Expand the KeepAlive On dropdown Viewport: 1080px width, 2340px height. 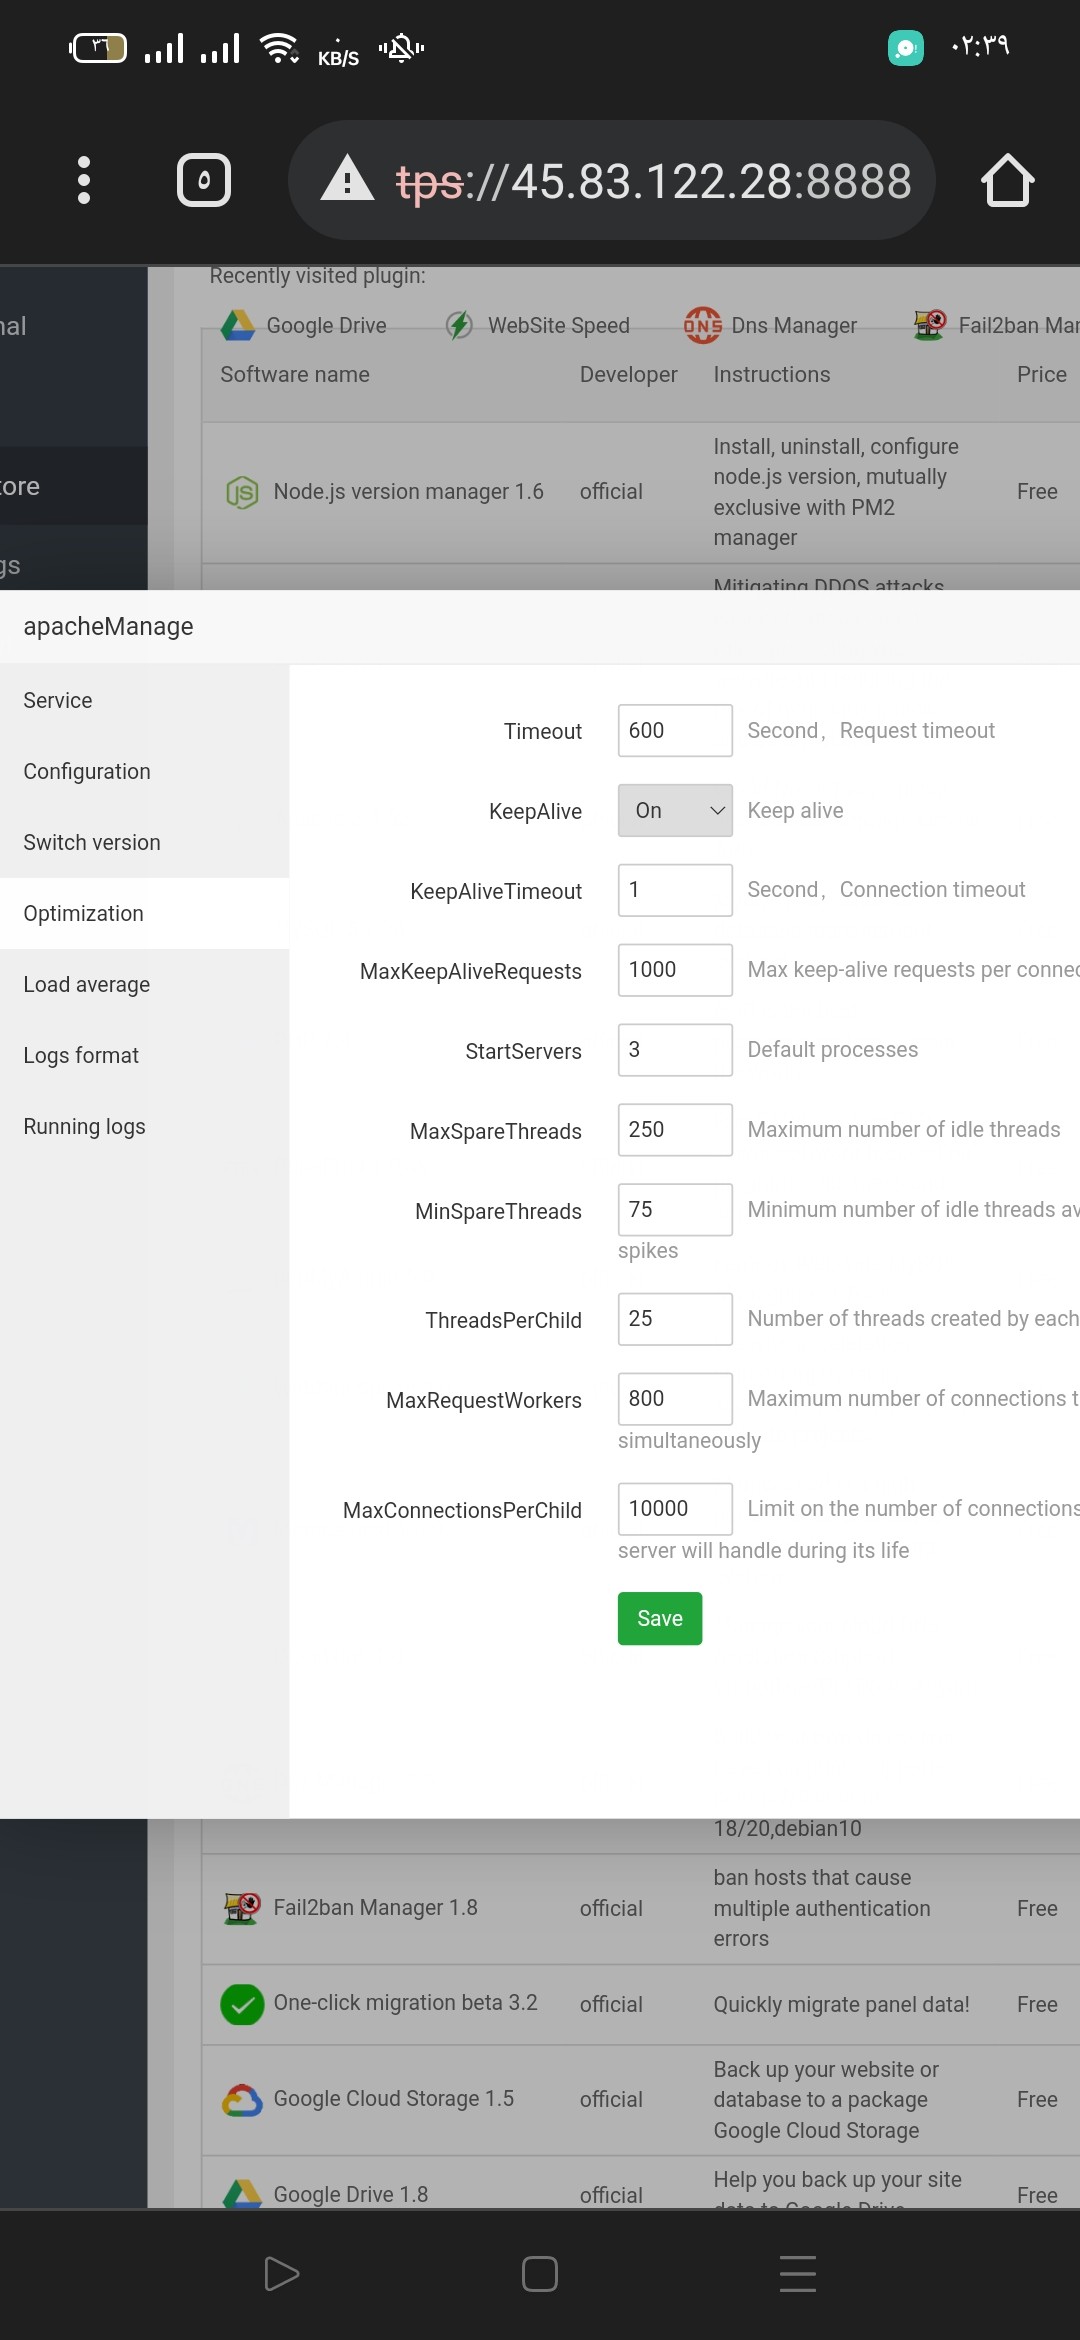click(x=675, y=810)
